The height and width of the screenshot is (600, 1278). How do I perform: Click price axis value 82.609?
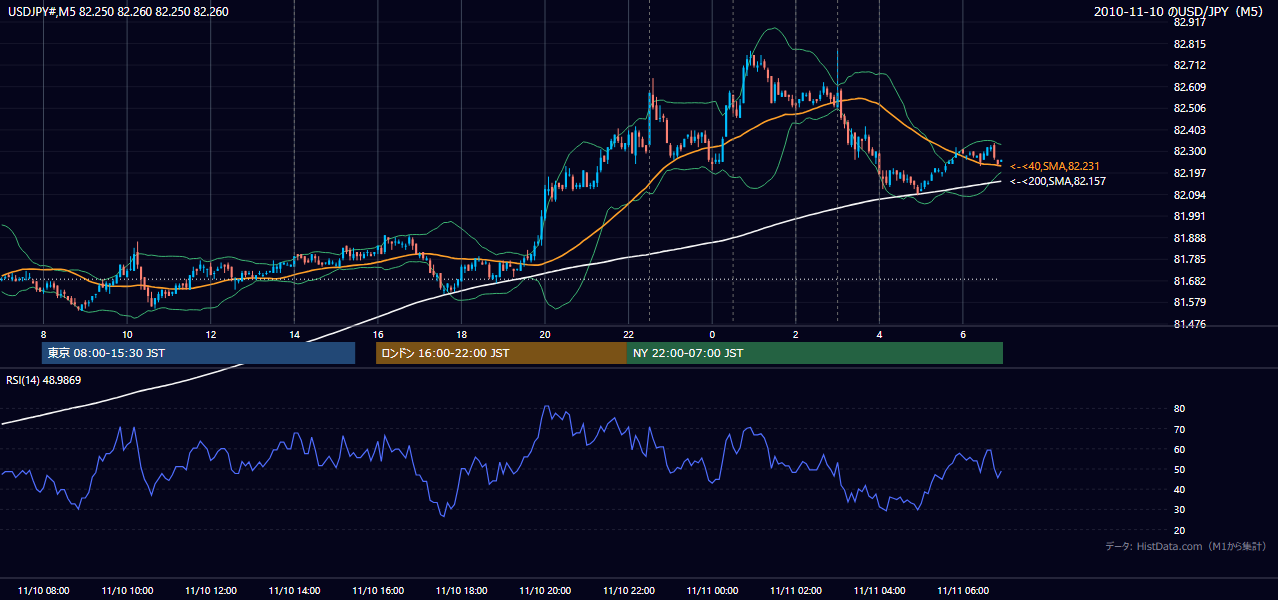[1189, 87]
